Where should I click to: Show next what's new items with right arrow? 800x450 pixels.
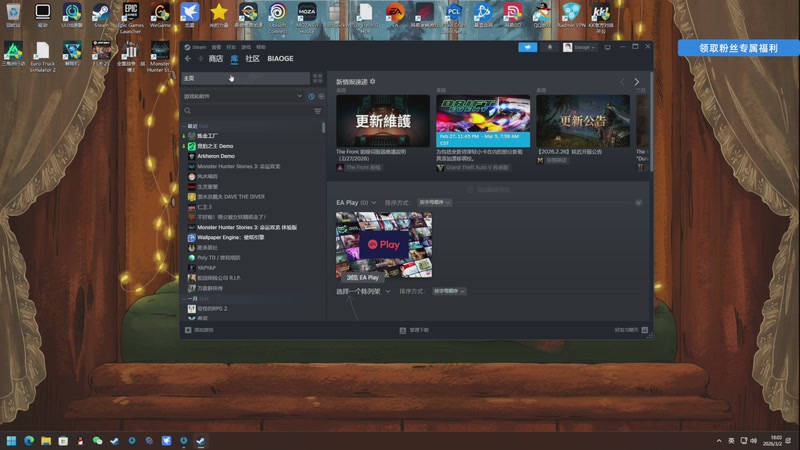tap(636, 82)
